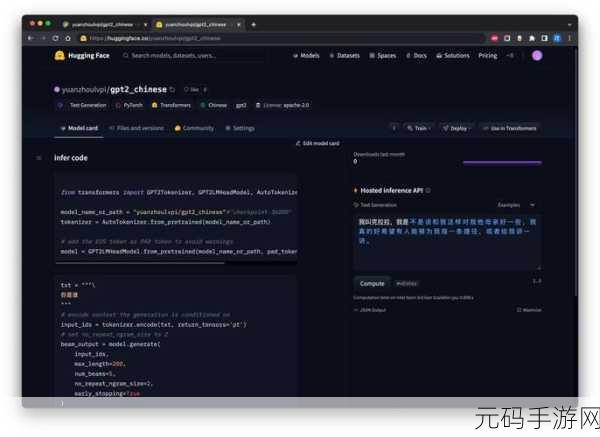Viewport: 600px width, 437px height.
Task: Click the Infer code heading
Action: click(71, 158)
